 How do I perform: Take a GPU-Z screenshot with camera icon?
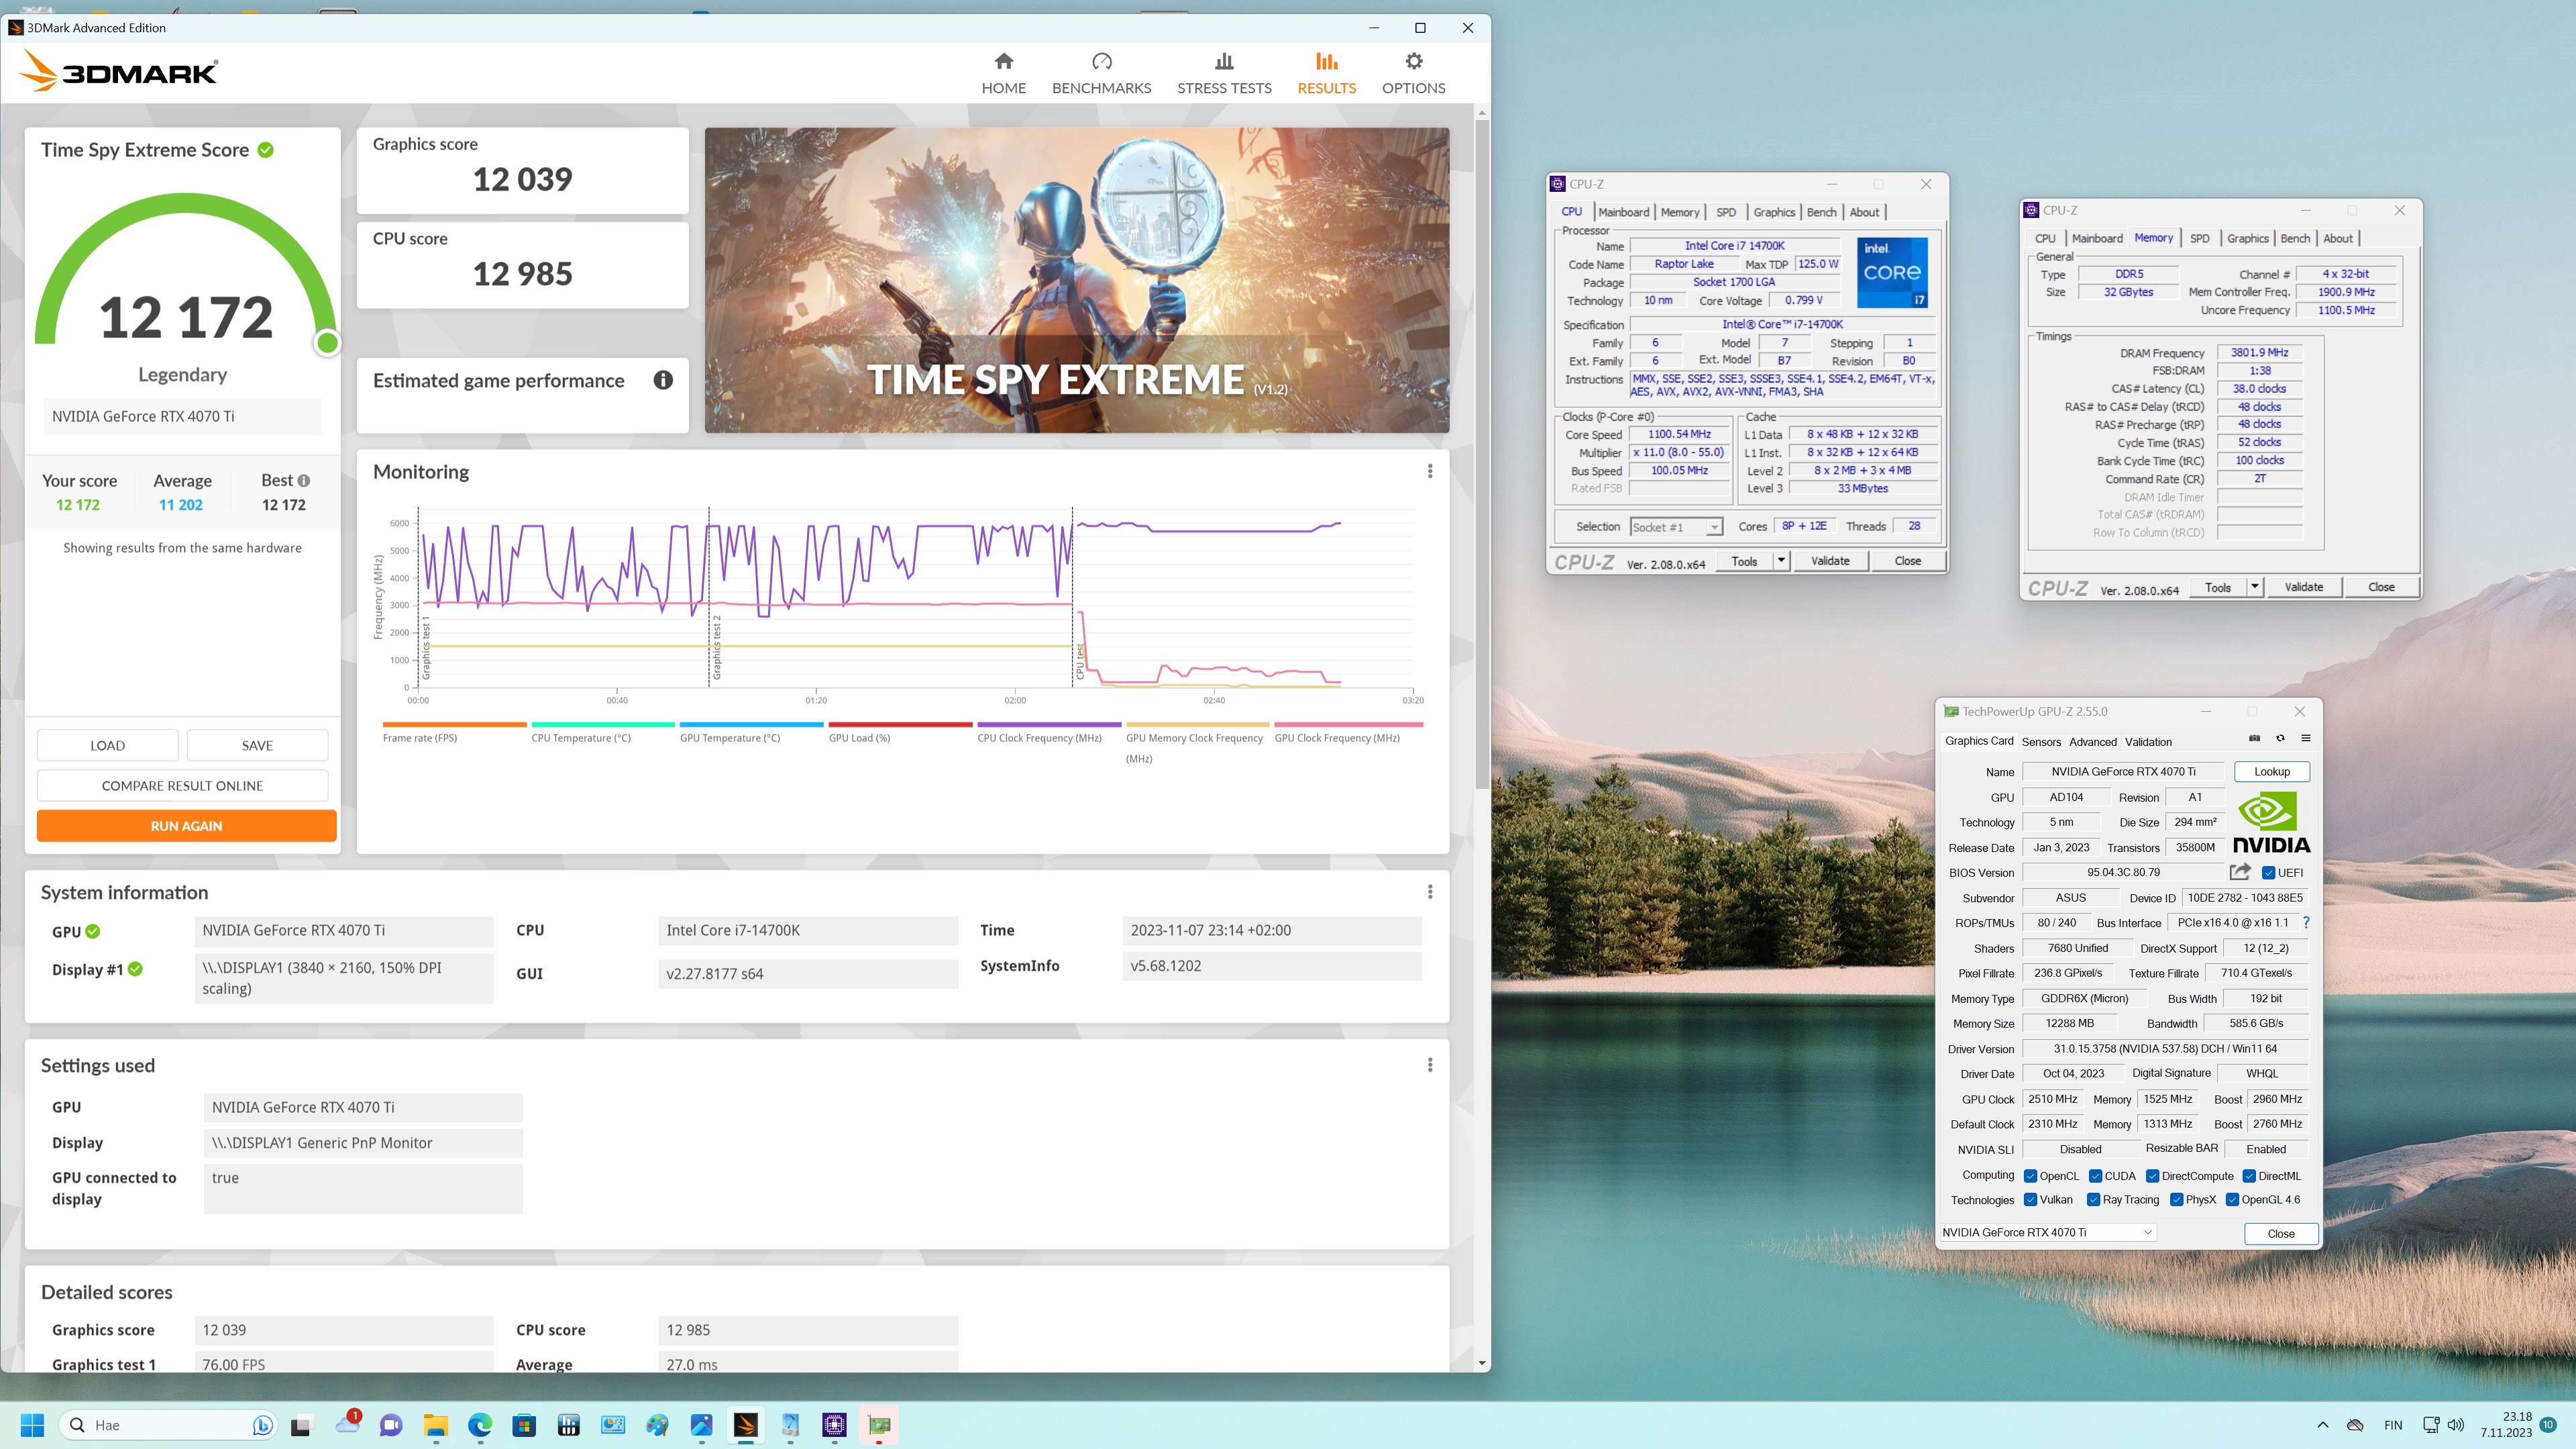2254,738
